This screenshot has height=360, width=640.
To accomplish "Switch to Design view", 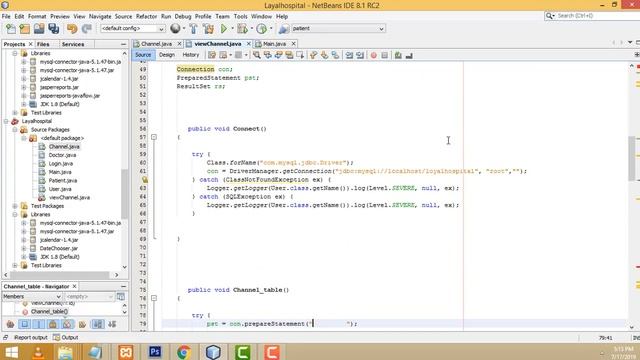I will click(167, 55).
